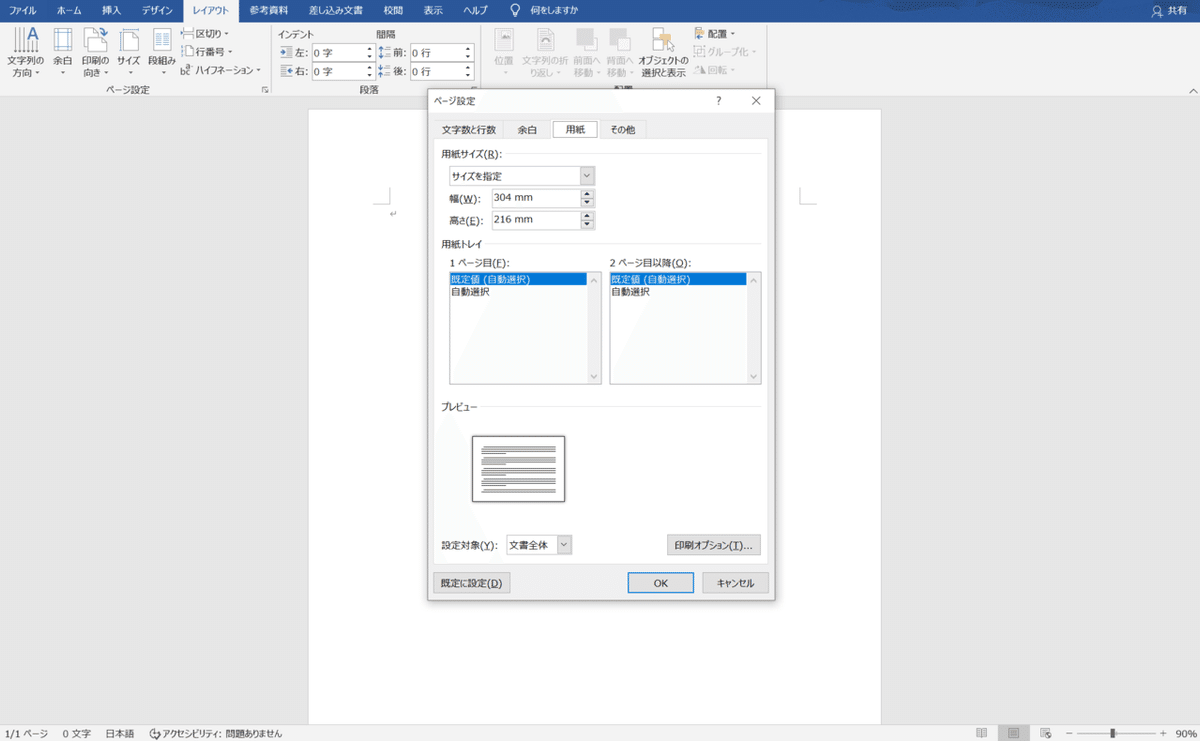Open the 行番号 line numbers dropdown
1200x741 pixels.
(x=207, y=52)
